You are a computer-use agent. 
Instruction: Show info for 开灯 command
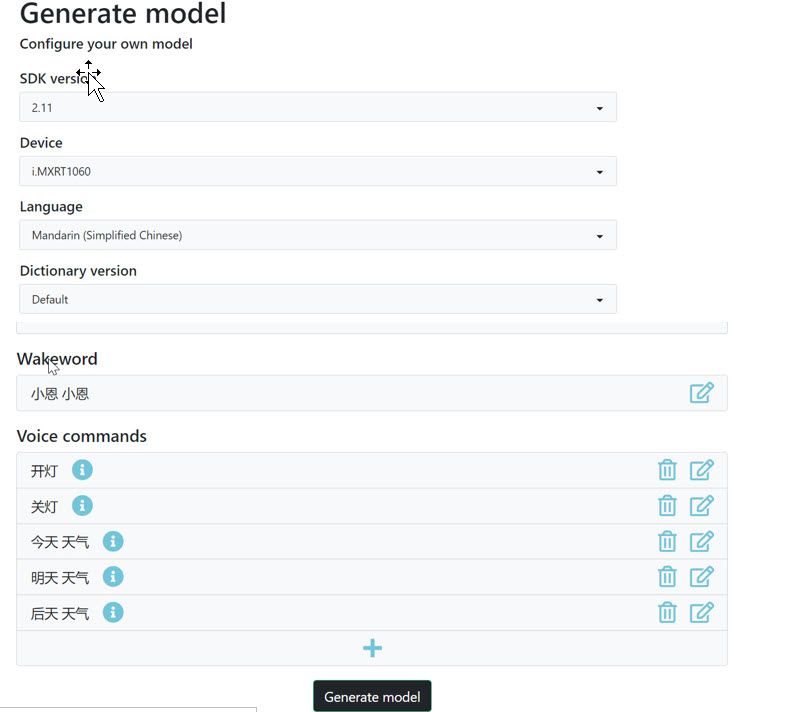82,470
